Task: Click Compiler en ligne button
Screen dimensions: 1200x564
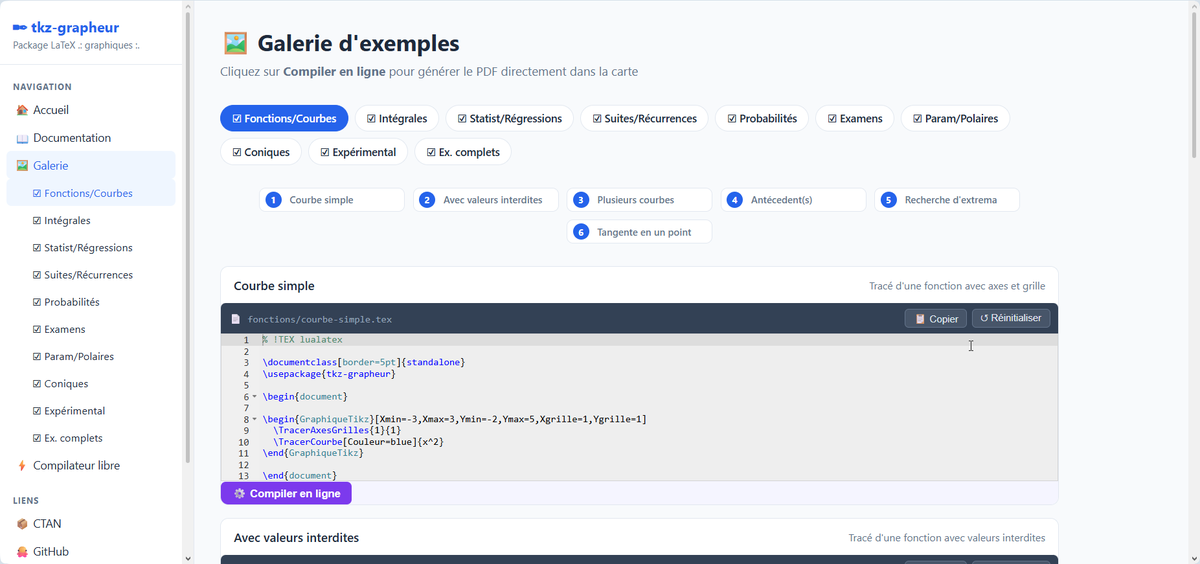Action: (x=287, y=493)
